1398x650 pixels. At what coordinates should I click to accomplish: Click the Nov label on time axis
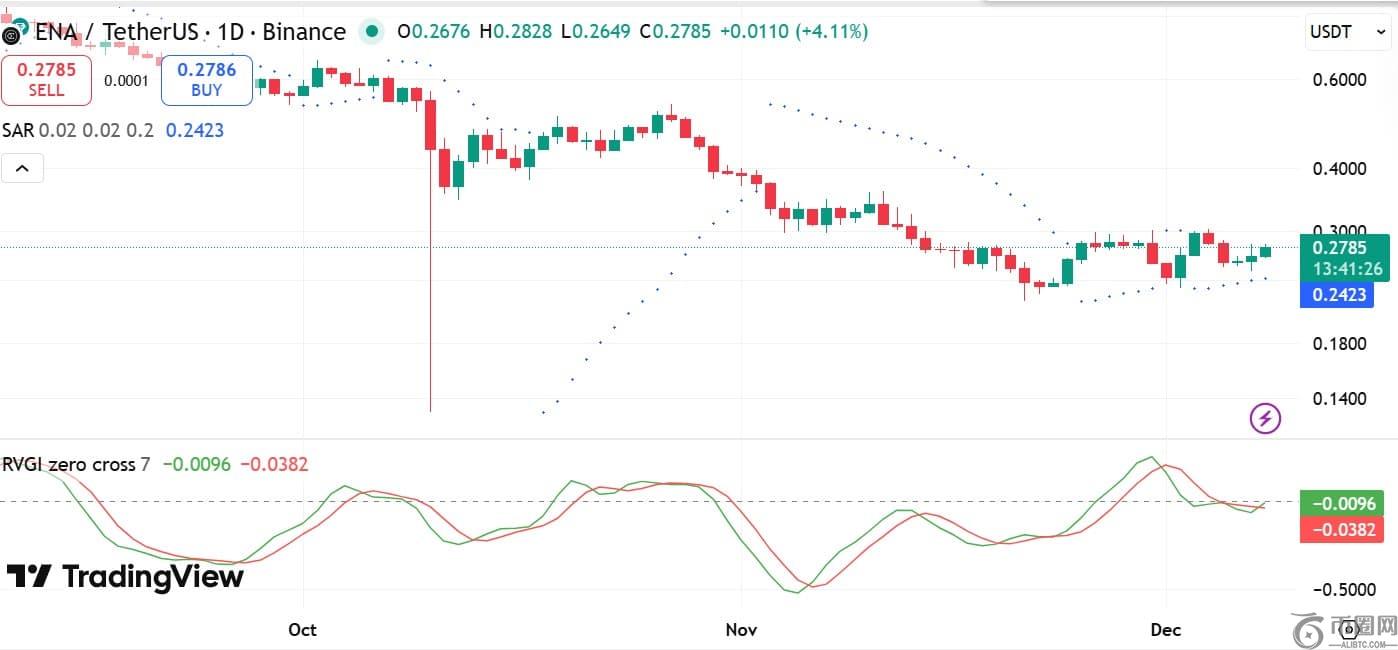(741, 629)
